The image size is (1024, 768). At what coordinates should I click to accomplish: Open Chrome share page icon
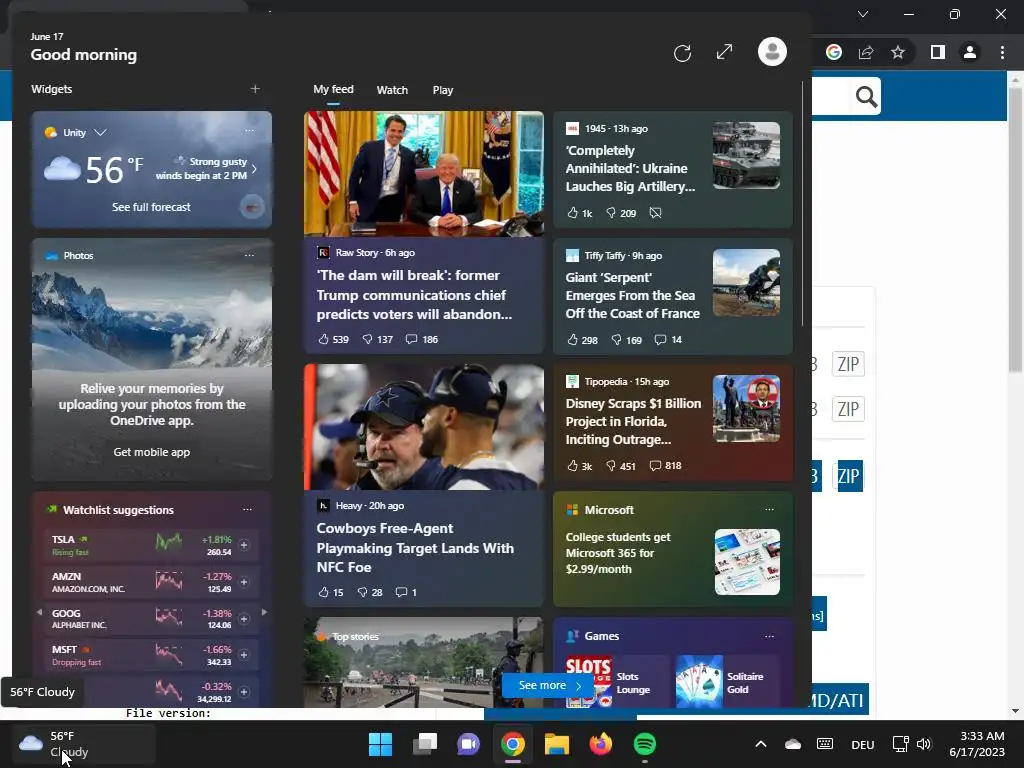tap(866, 52)
